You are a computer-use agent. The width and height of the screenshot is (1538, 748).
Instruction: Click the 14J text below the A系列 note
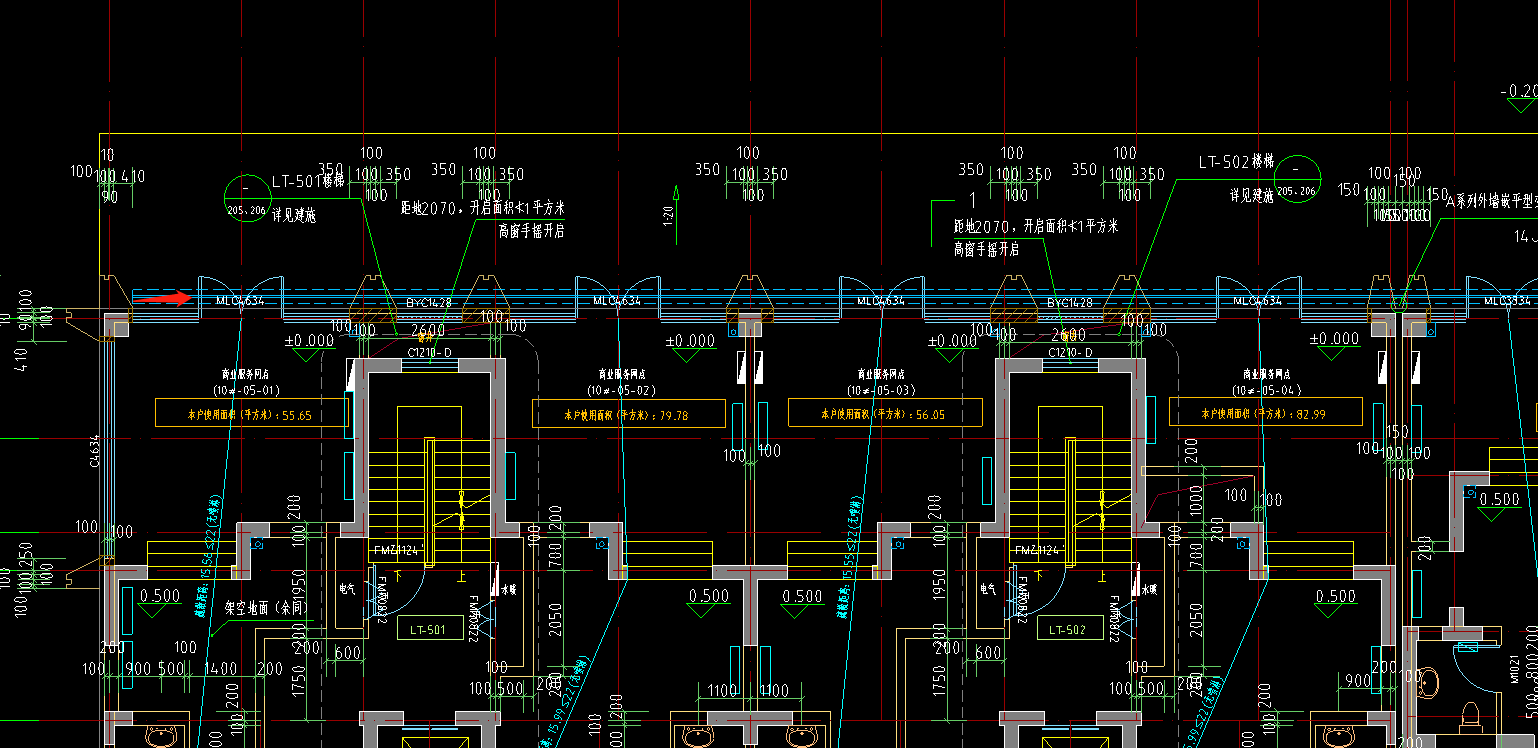(x=1527, y=237)
